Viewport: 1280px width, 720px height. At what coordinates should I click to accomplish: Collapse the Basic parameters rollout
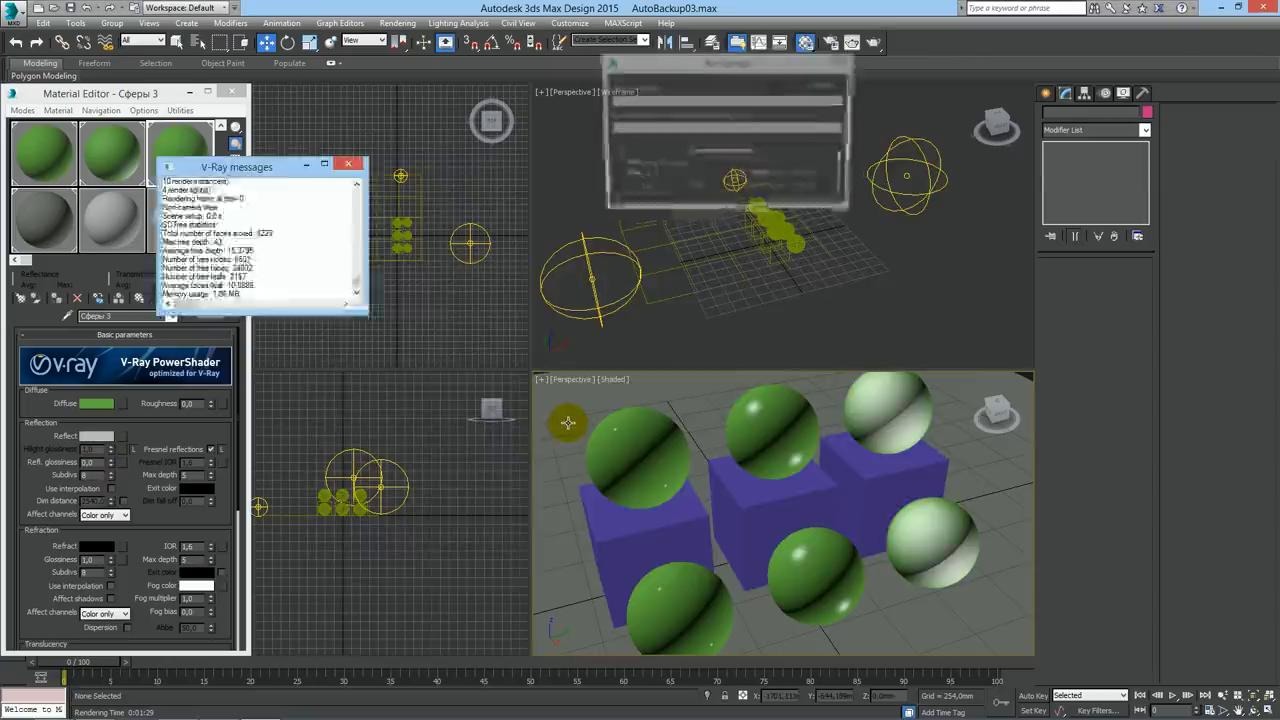tap(125, 335)
